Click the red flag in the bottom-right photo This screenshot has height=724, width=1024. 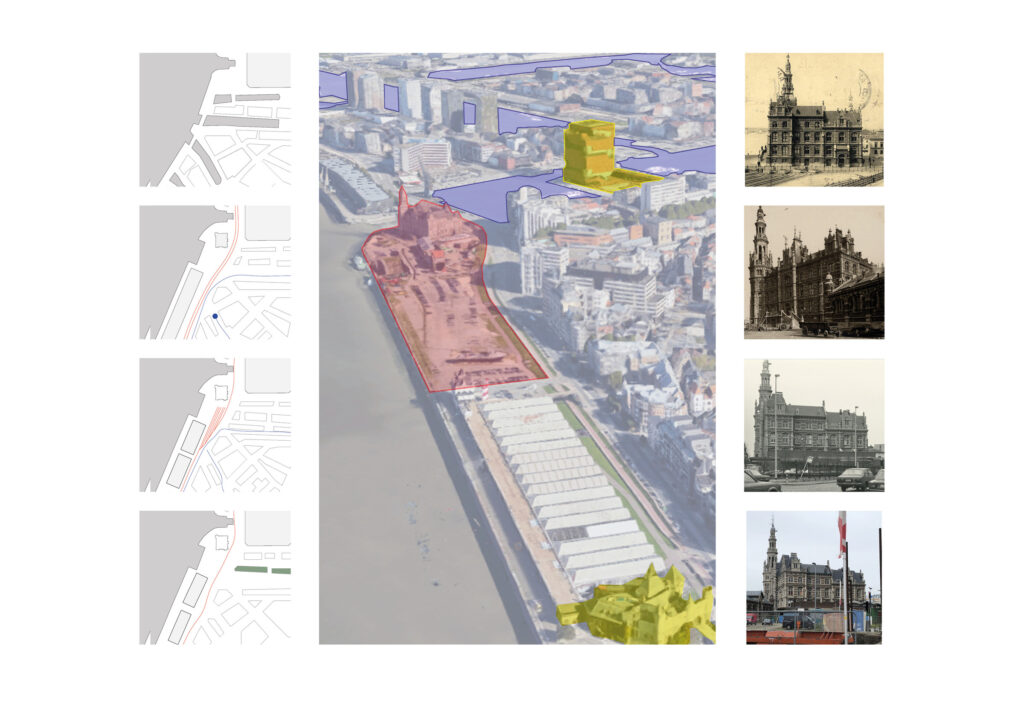click(842, 535)
